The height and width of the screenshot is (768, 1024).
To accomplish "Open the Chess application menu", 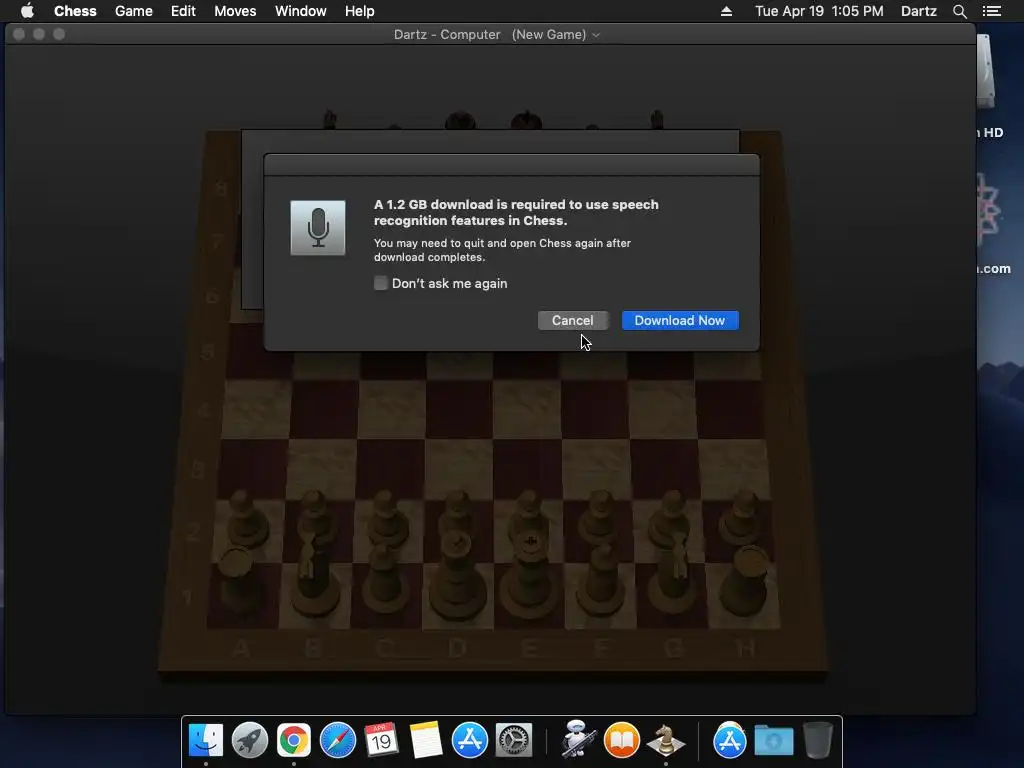I will 75,11.
